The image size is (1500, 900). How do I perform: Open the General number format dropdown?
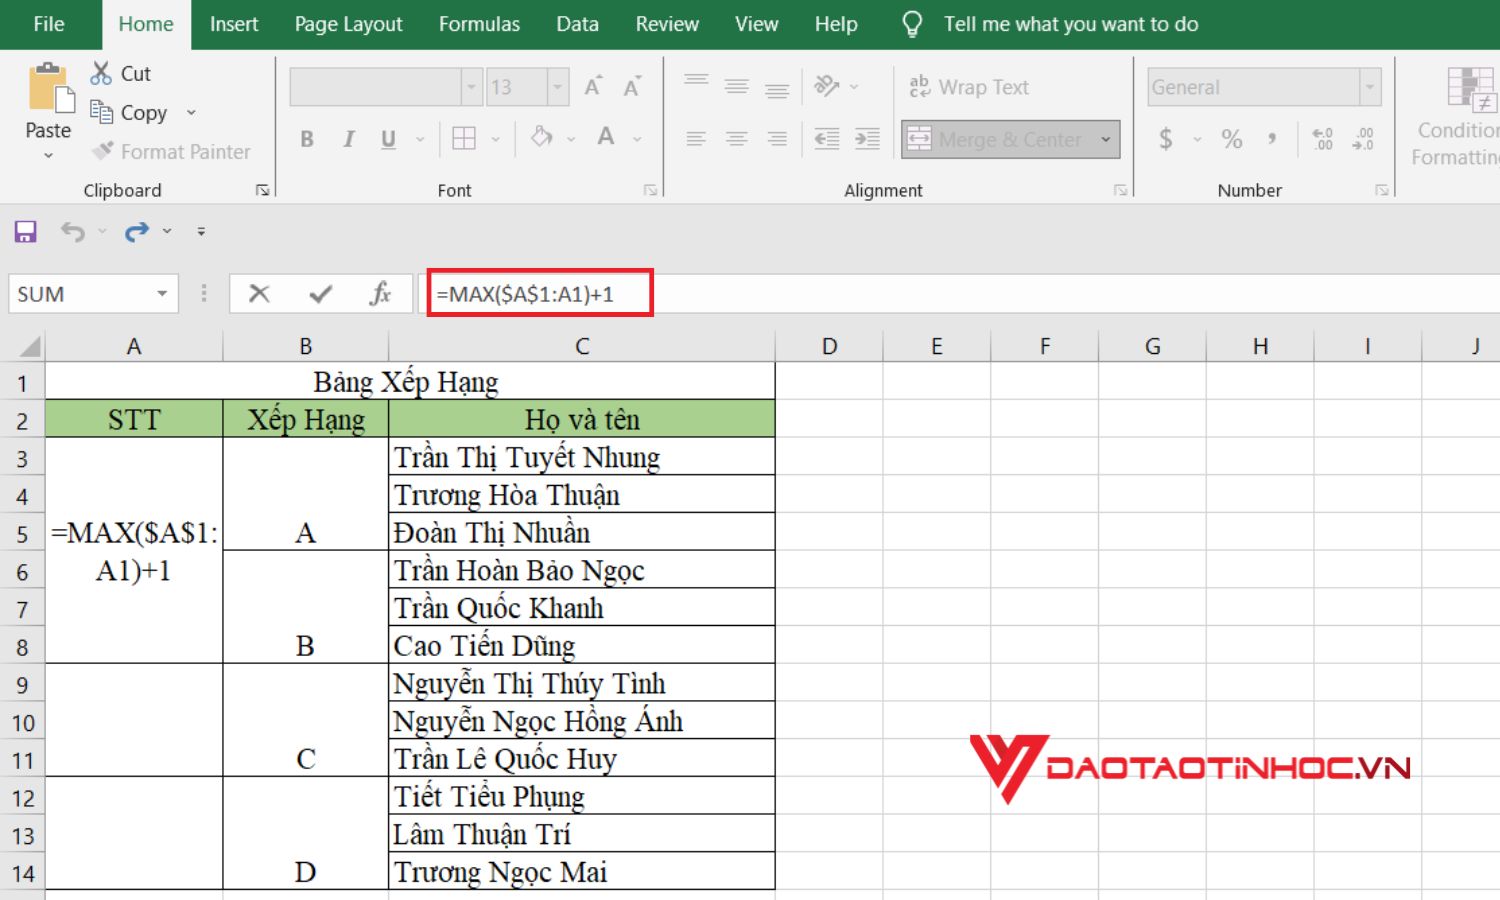click(1370, 87)
